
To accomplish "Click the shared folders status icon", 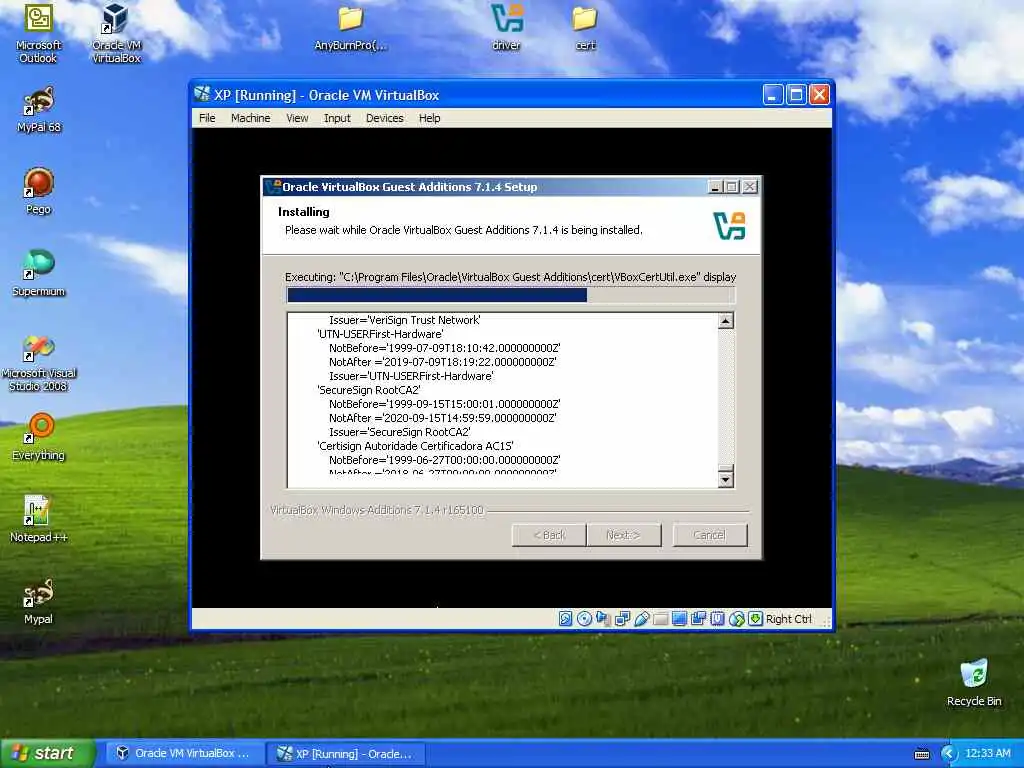I will tap(660, 618).
